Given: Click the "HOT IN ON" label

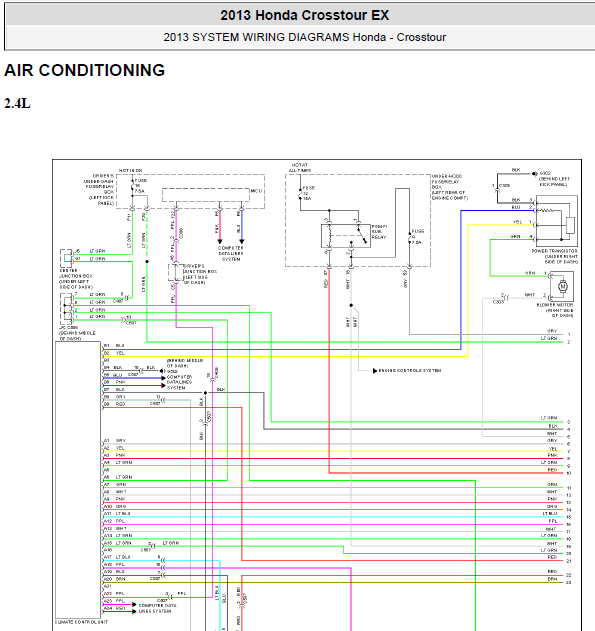Looking at the screenshot, I should click(130, 171).
